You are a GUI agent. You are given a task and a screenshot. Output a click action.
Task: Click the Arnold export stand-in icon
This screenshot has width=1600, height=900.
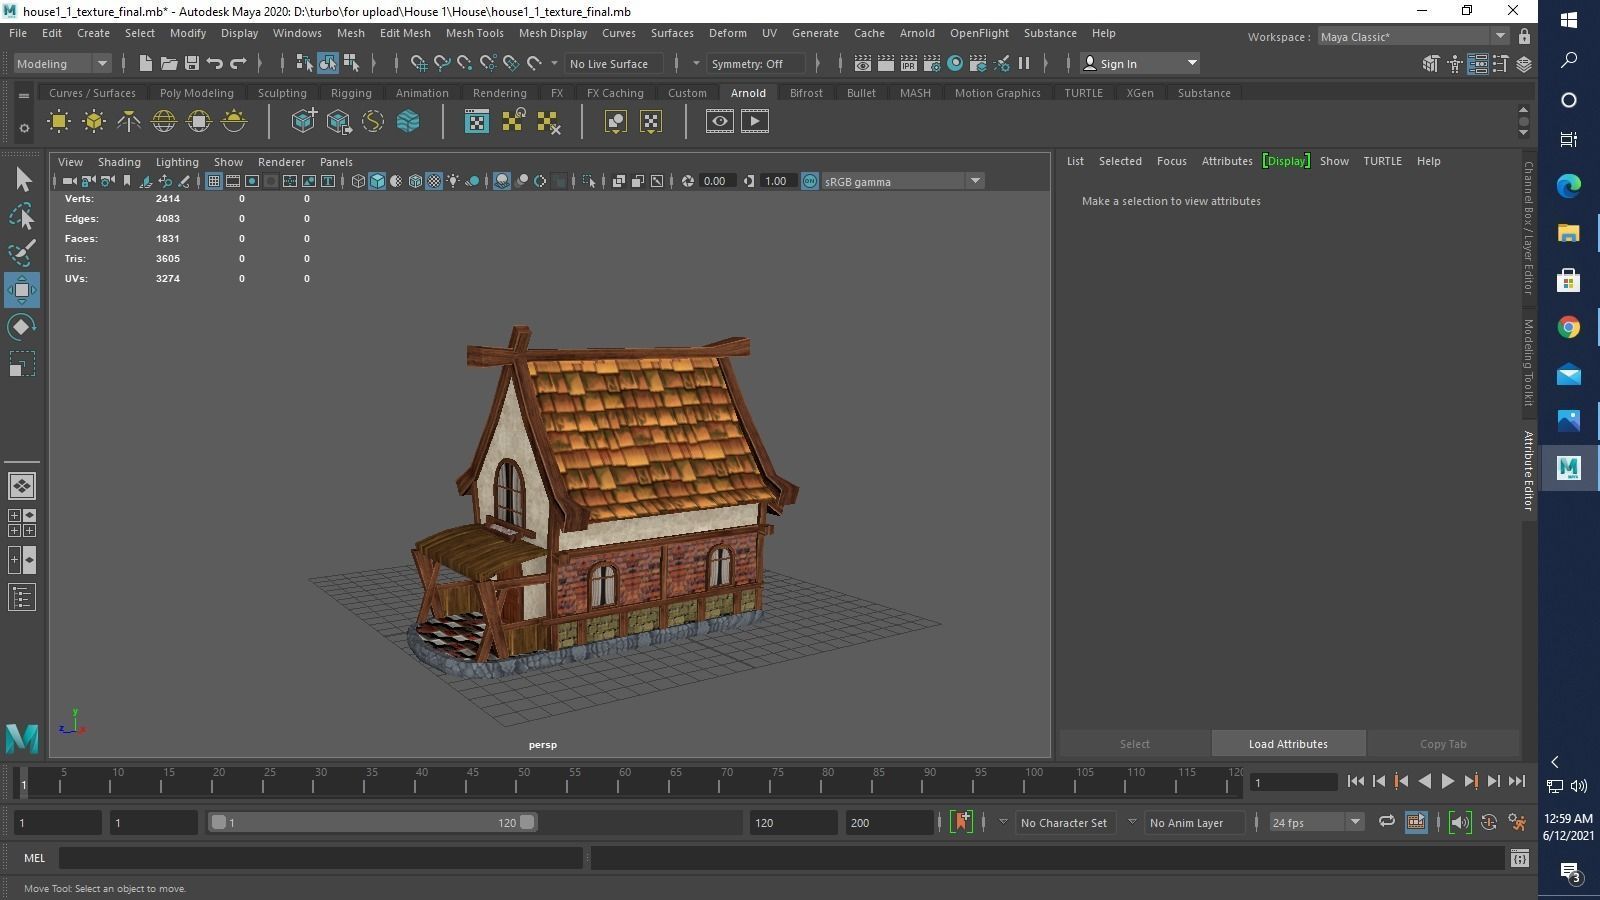[x=338, y=122]
